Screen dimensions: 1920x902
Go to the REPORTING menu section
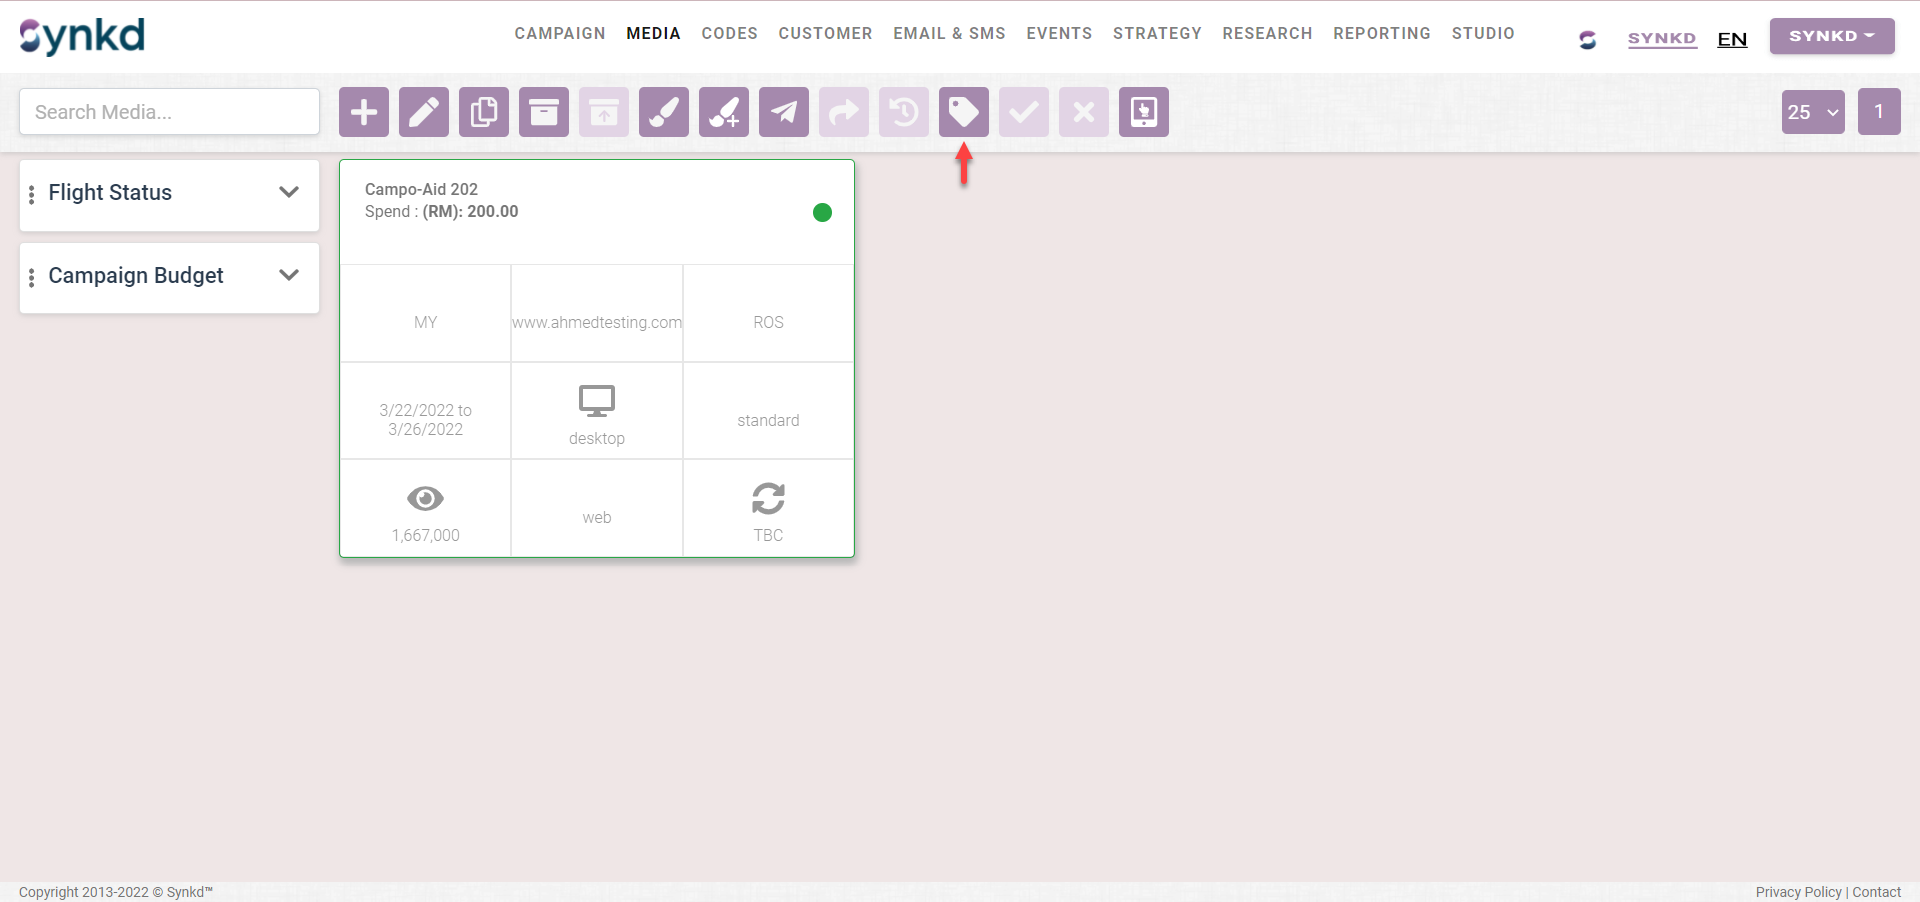click(x=1381, y=34)
